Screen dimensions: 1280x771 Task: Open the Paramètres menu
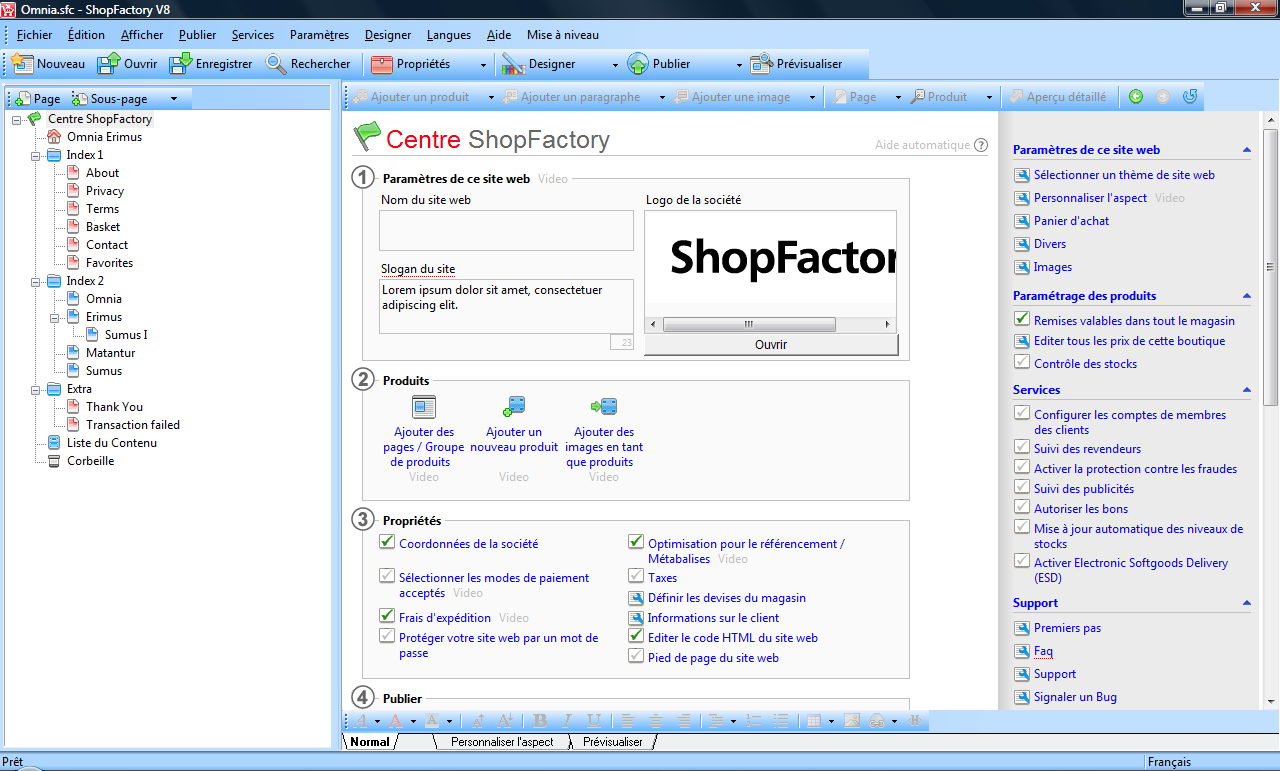[319, 35]
